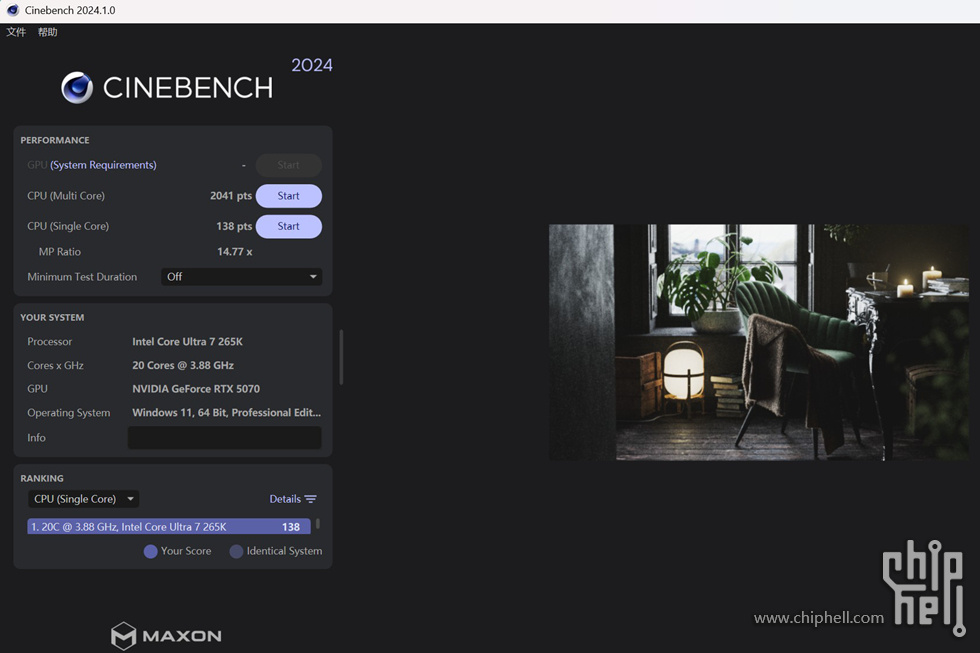Open the Minimum Test Duration dropdown
The width and height of the screenshot is (980, 653).
point(241,277)
